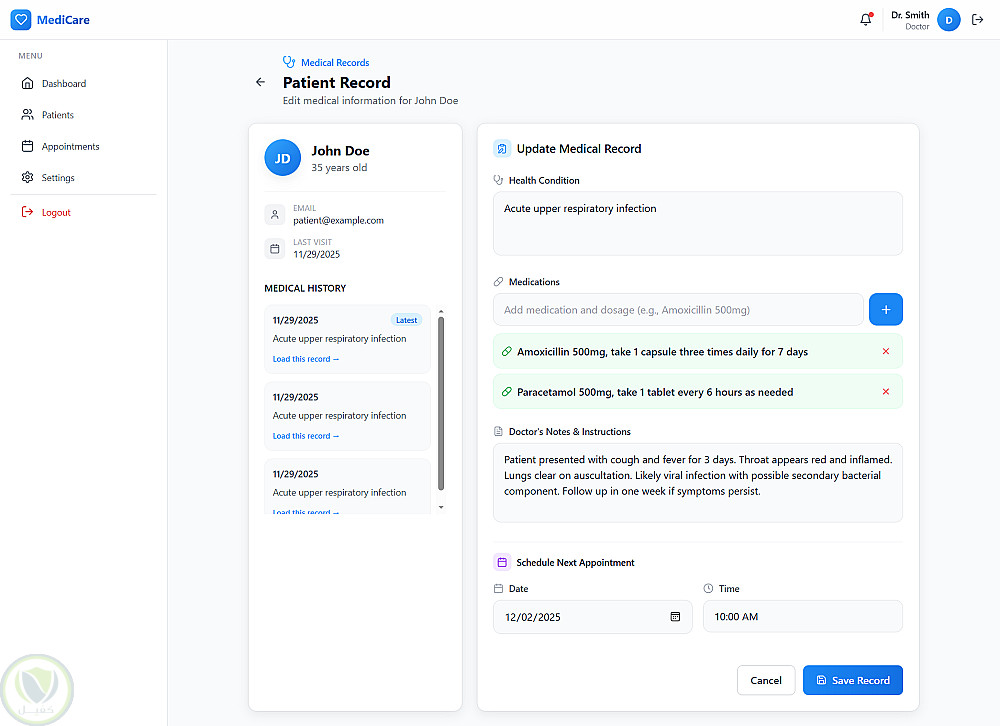Click the MediCare heart logo
Screen dimensions: 1000x726
21,20
